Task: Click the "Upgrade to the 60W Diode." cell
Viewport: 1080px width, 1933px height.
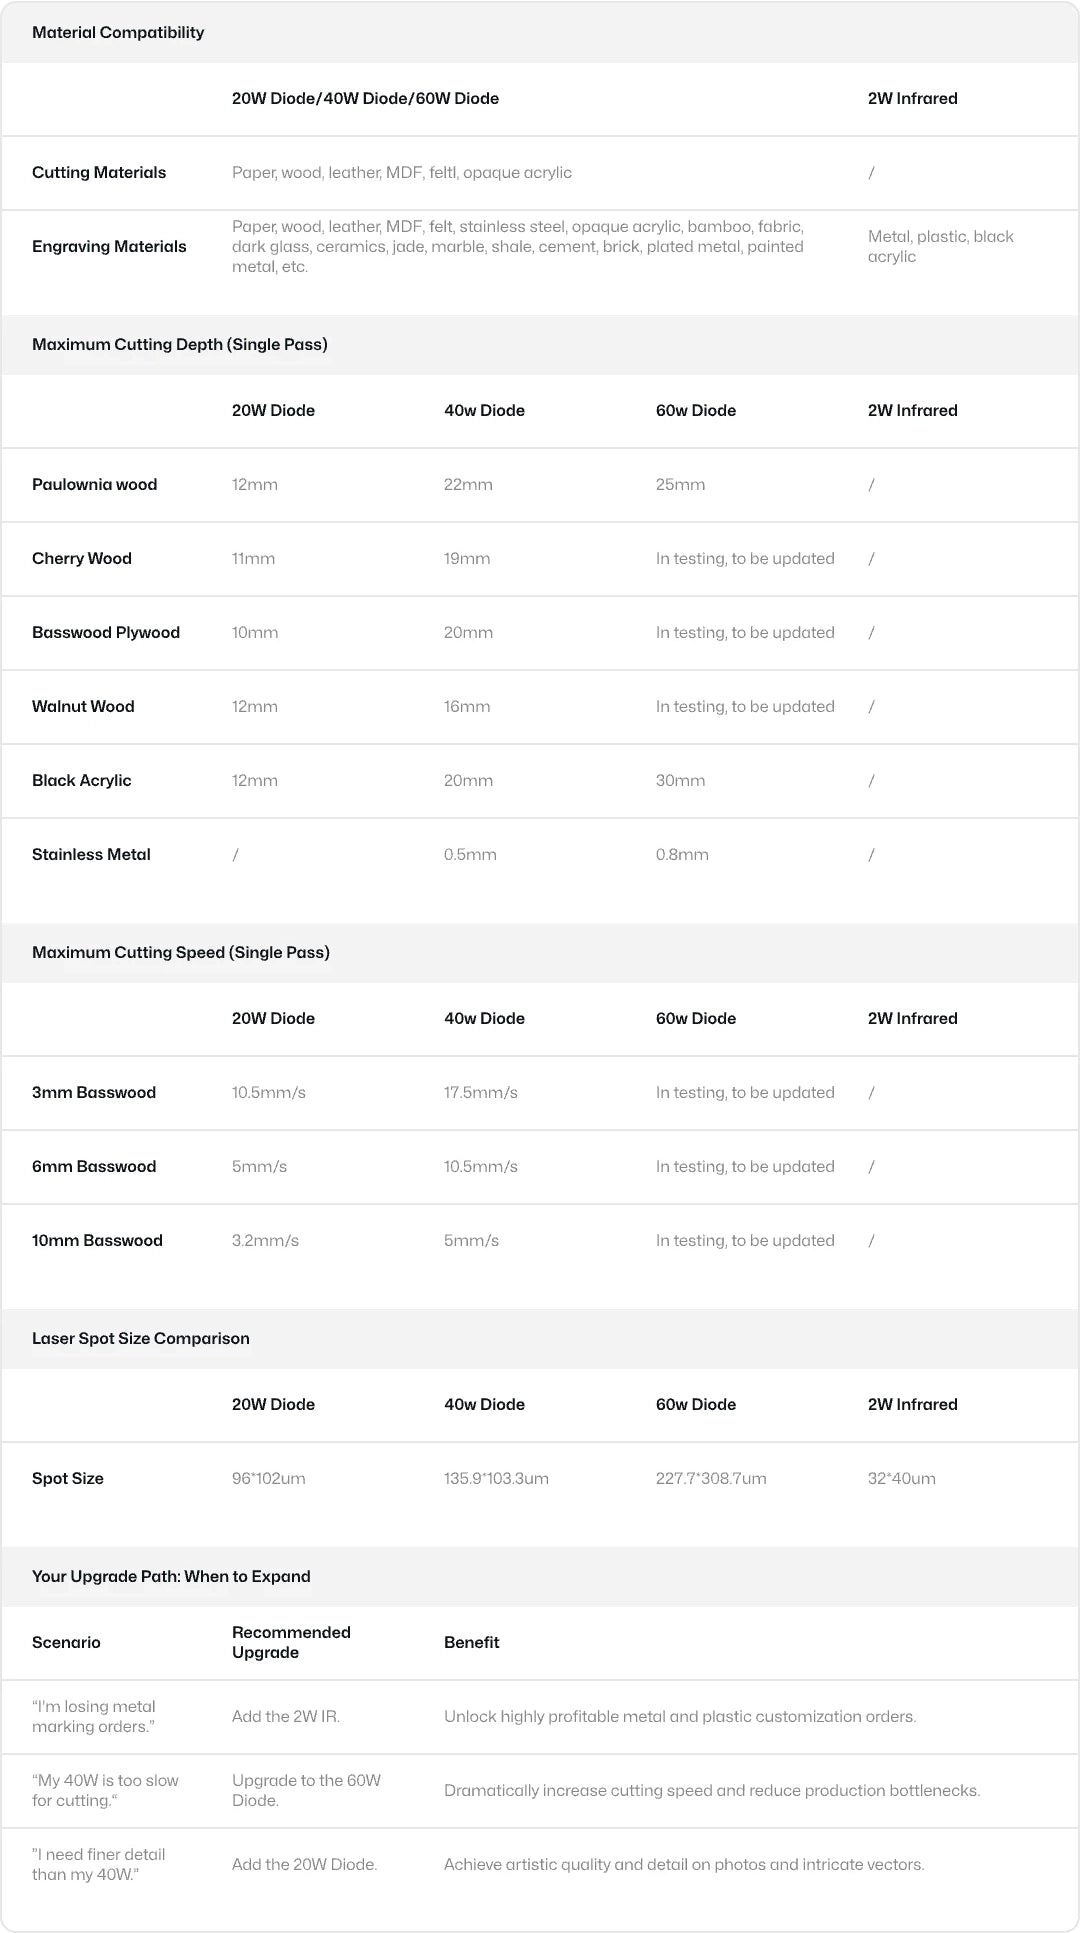Action: (306, 1790)
